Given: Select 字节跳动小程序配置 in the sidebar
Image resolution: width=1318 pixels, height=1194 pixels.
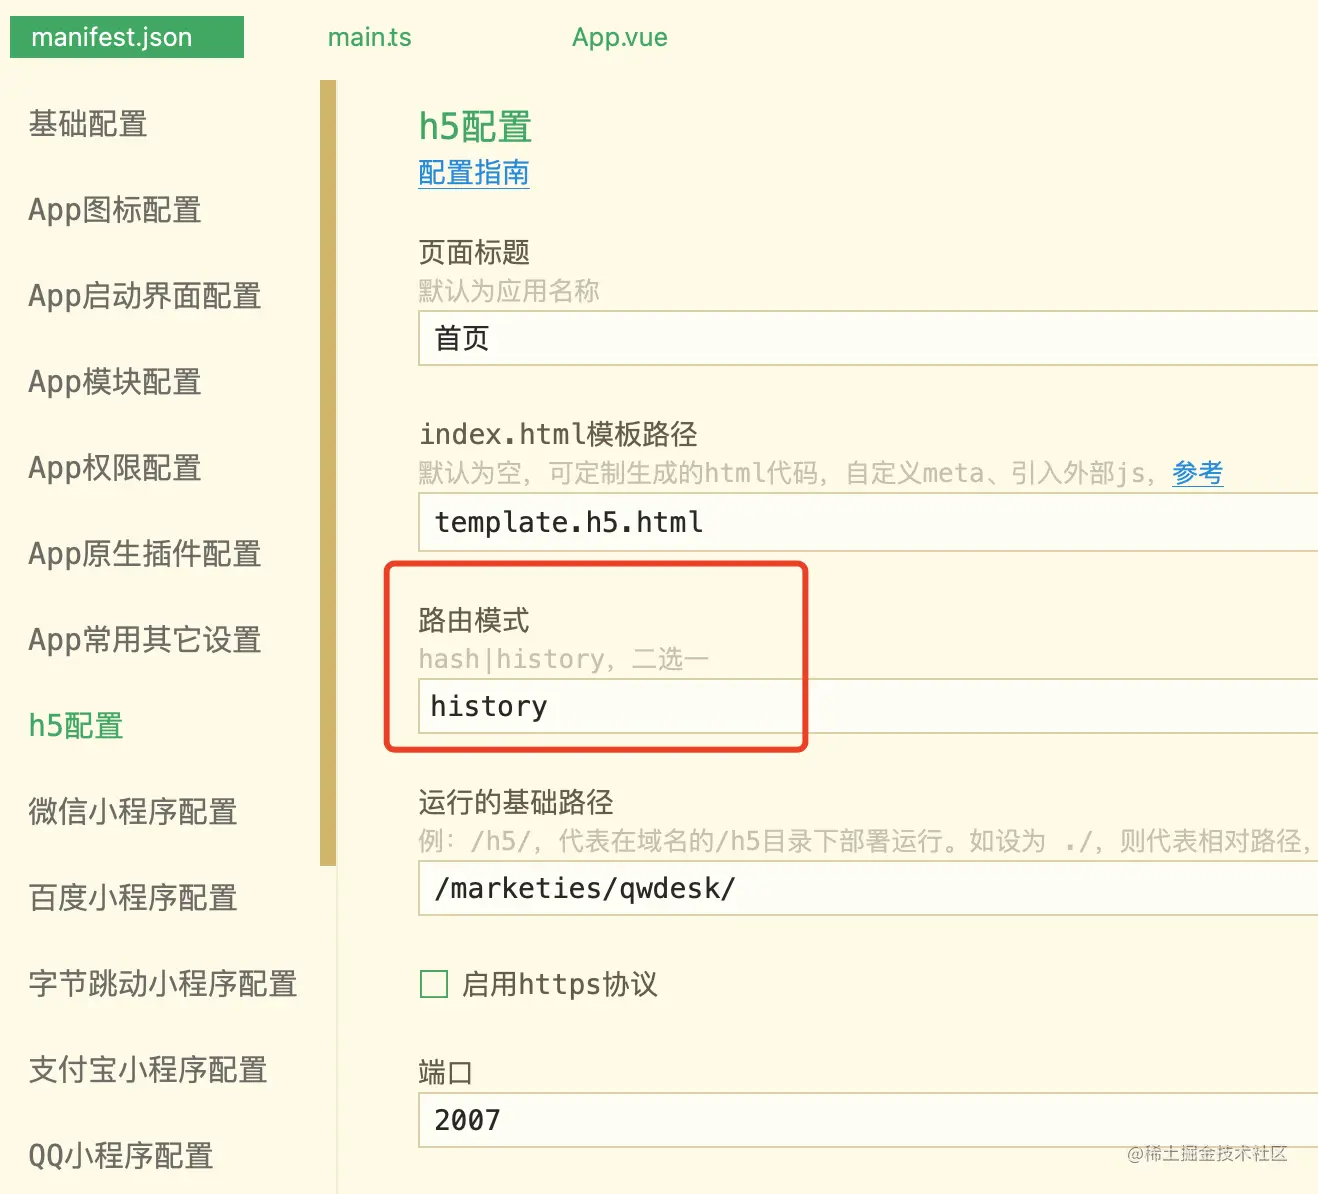Looking at the screenshot, I should [x=163, y=984].
